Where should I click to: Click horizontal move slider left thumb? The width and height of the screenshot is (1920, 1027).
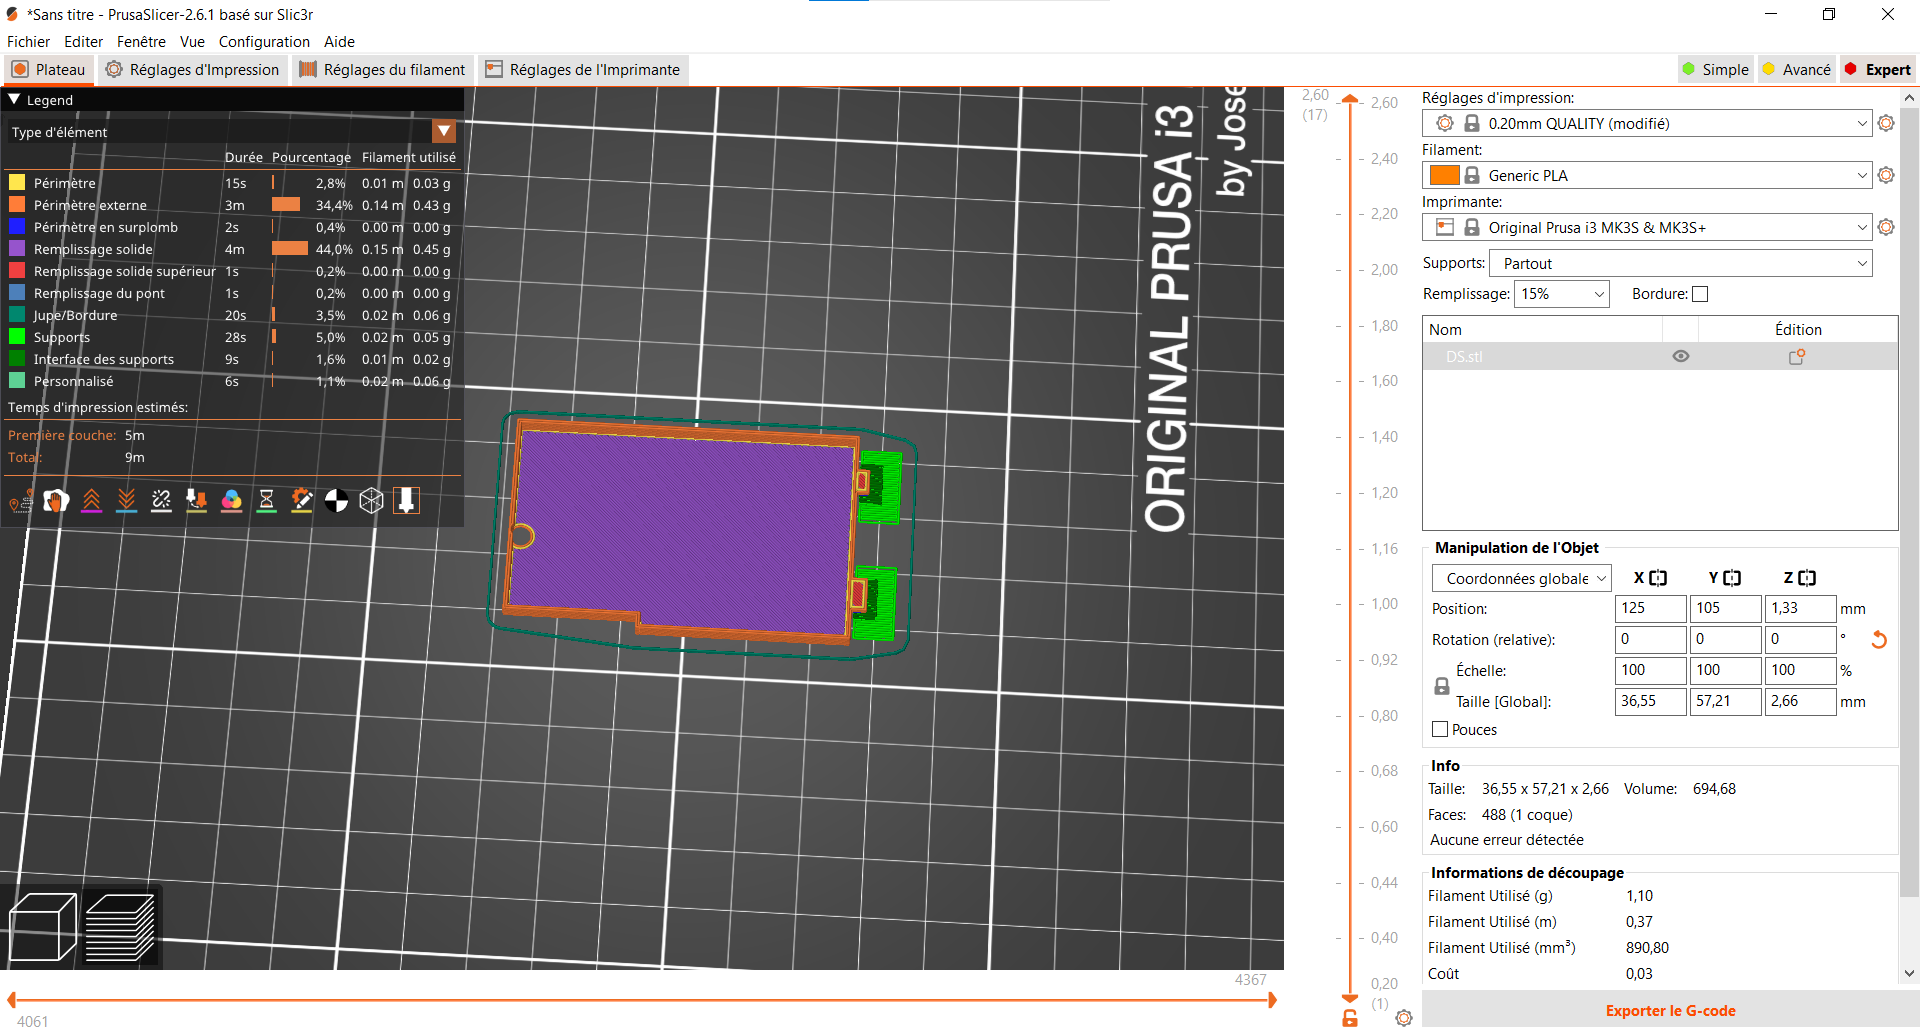(x=12, y=1000)
